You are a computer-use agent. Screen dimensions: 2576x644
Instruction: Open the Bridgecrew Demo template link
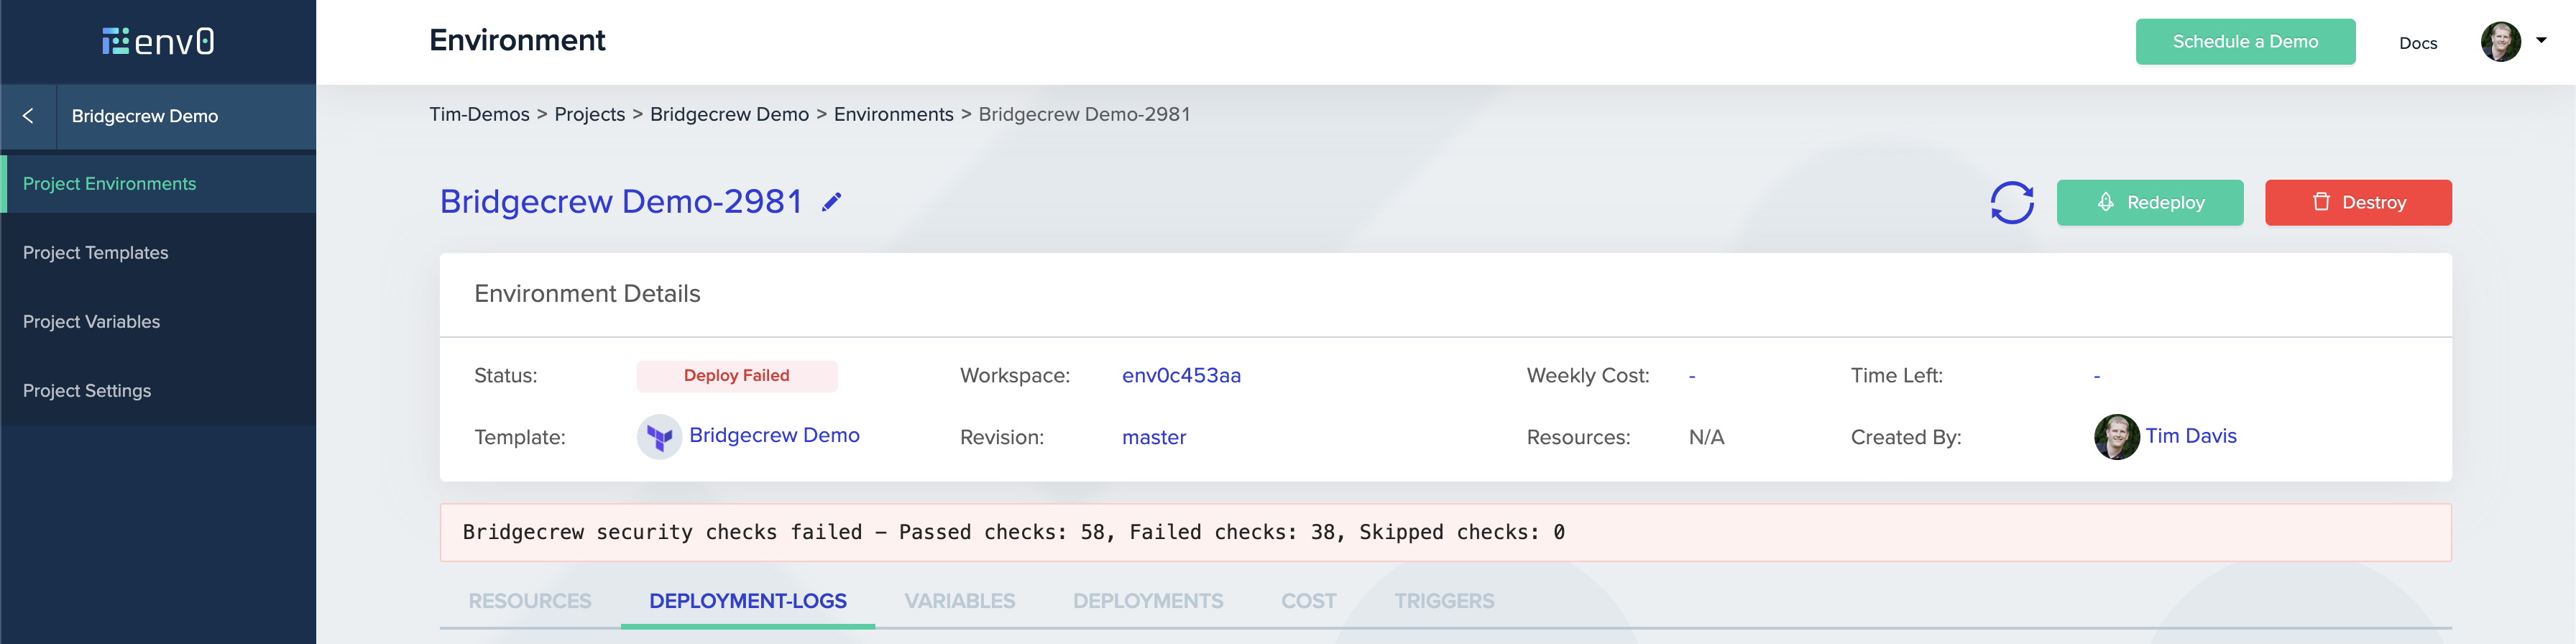tap(774, 436)
